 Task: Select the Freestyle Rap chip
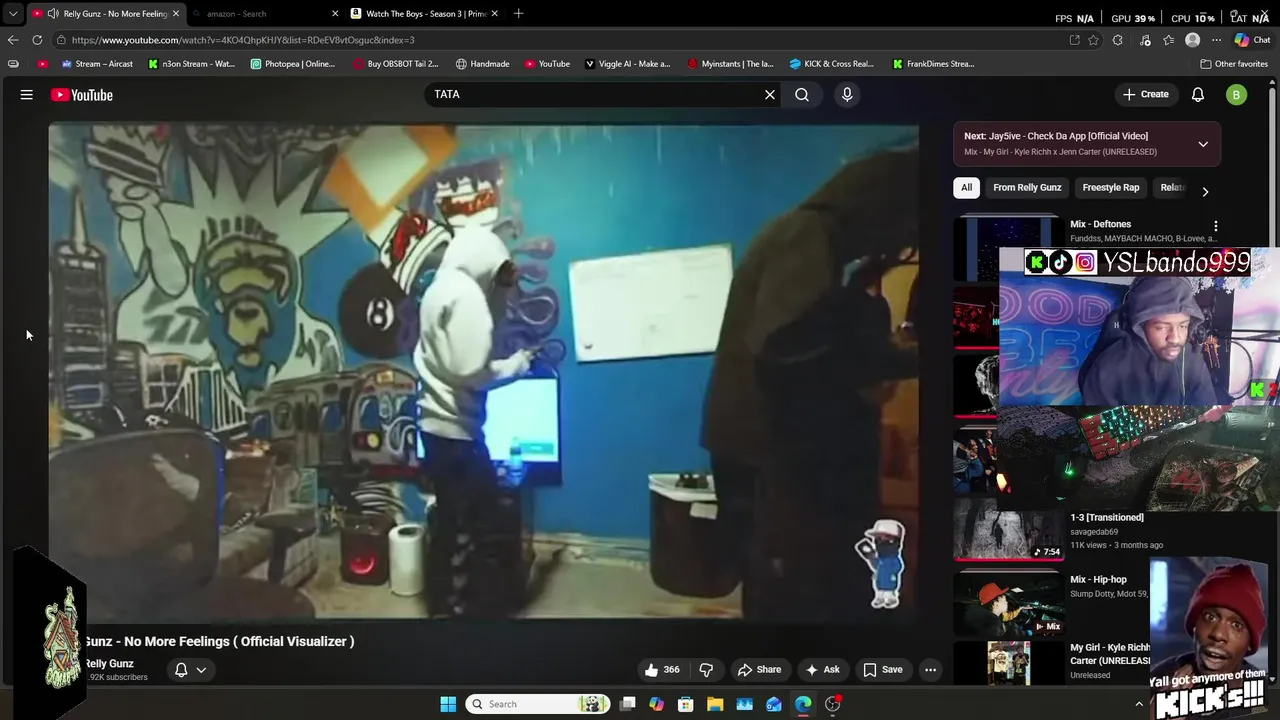point(1110,188)
